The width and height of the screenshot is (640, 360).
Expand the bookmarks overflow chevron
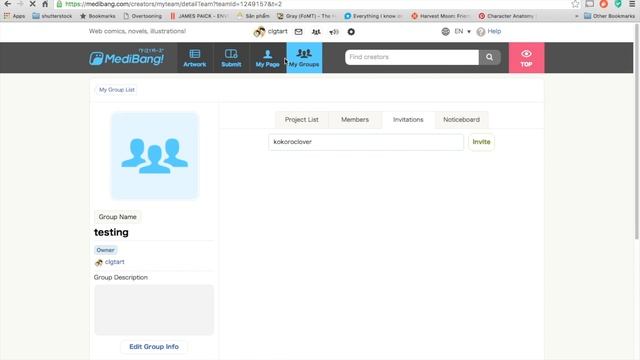[x=576, y=16]
